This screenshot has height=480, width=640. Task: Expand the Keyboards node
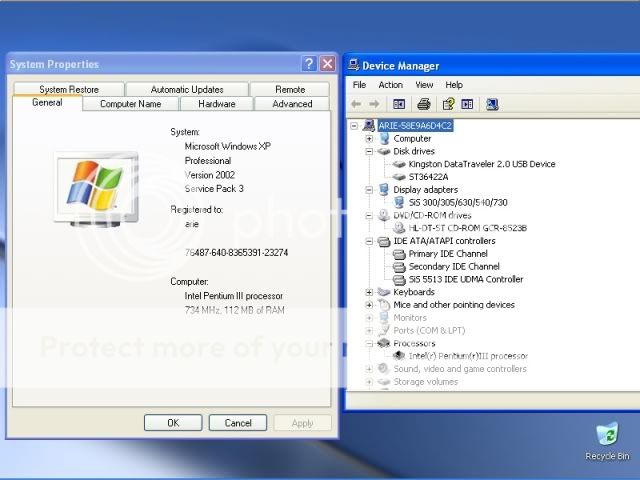pos(369,292)
